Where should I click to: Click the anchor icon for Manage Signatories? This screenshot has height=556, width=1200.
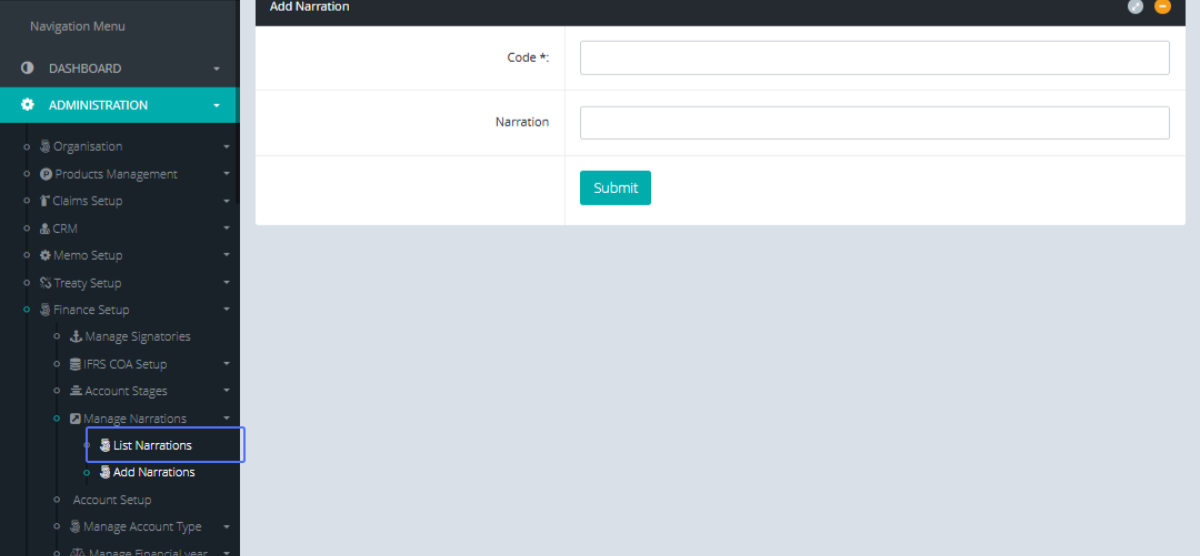point(76,337)
